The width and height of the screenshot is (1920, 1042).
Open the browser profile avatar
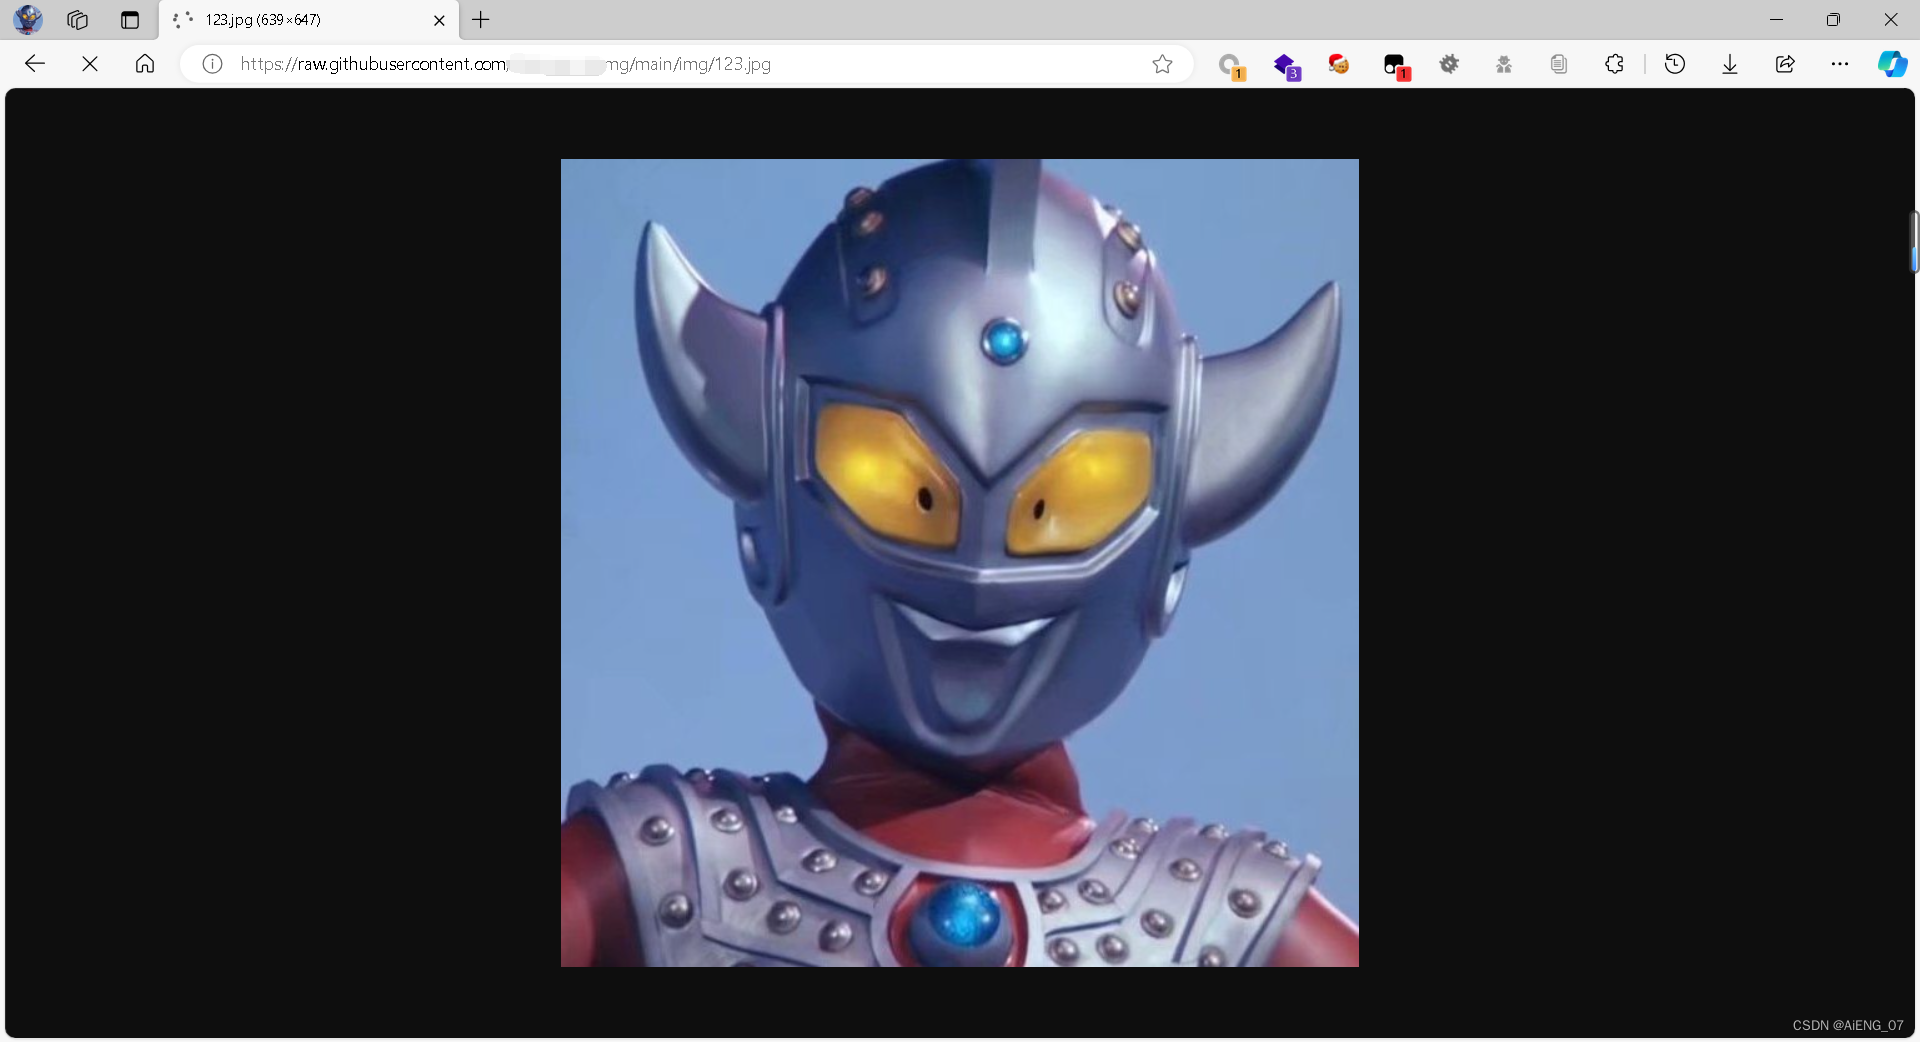pyautogui.click(x=28, y=19)
